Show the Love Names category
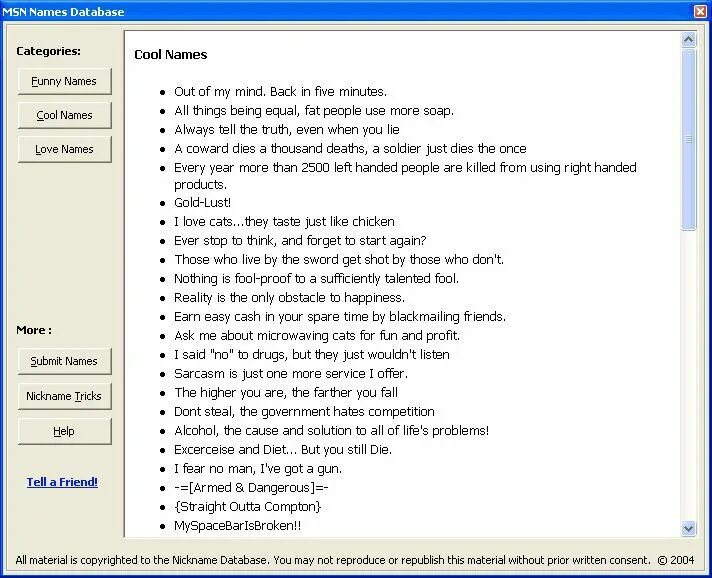 pos(64,149)
